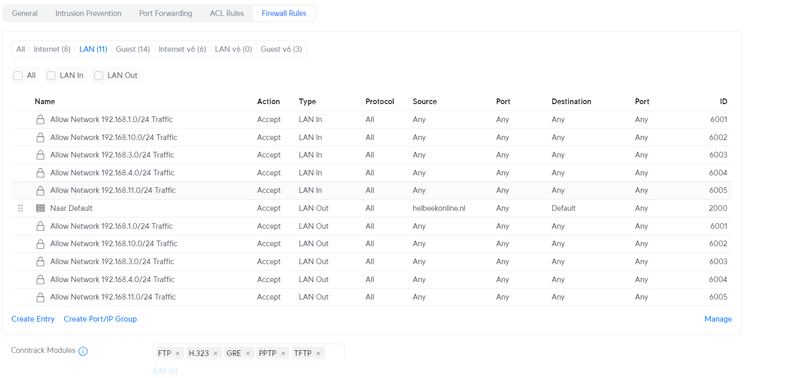Image resolution: width=800 pixels, height=378 pixels.
Task: Click lock icon of LAN Out 192.168.1.0/24 rule
Action: [x=40, y=226]
